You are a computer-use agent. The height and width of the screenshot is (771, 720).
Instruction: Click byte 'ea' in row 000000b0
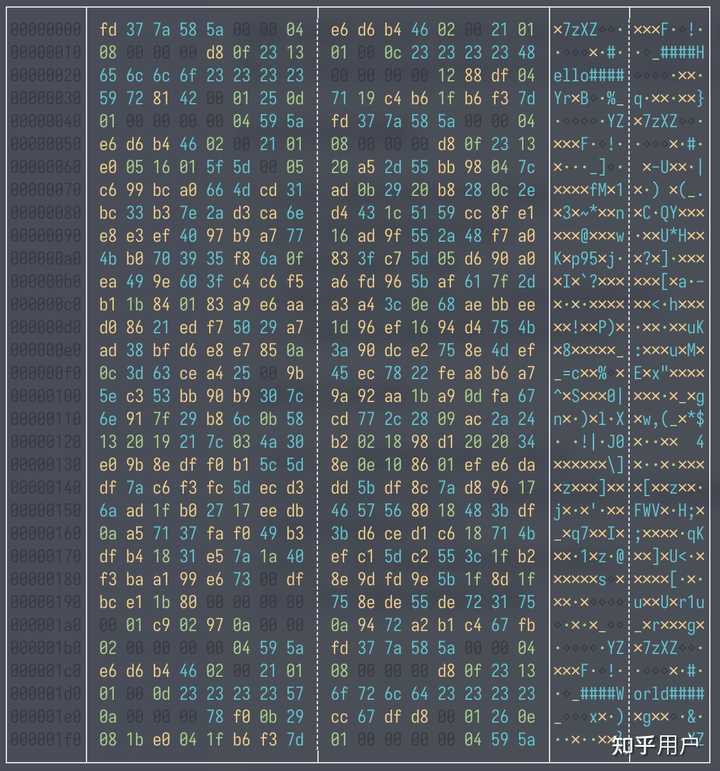point(108,282)
